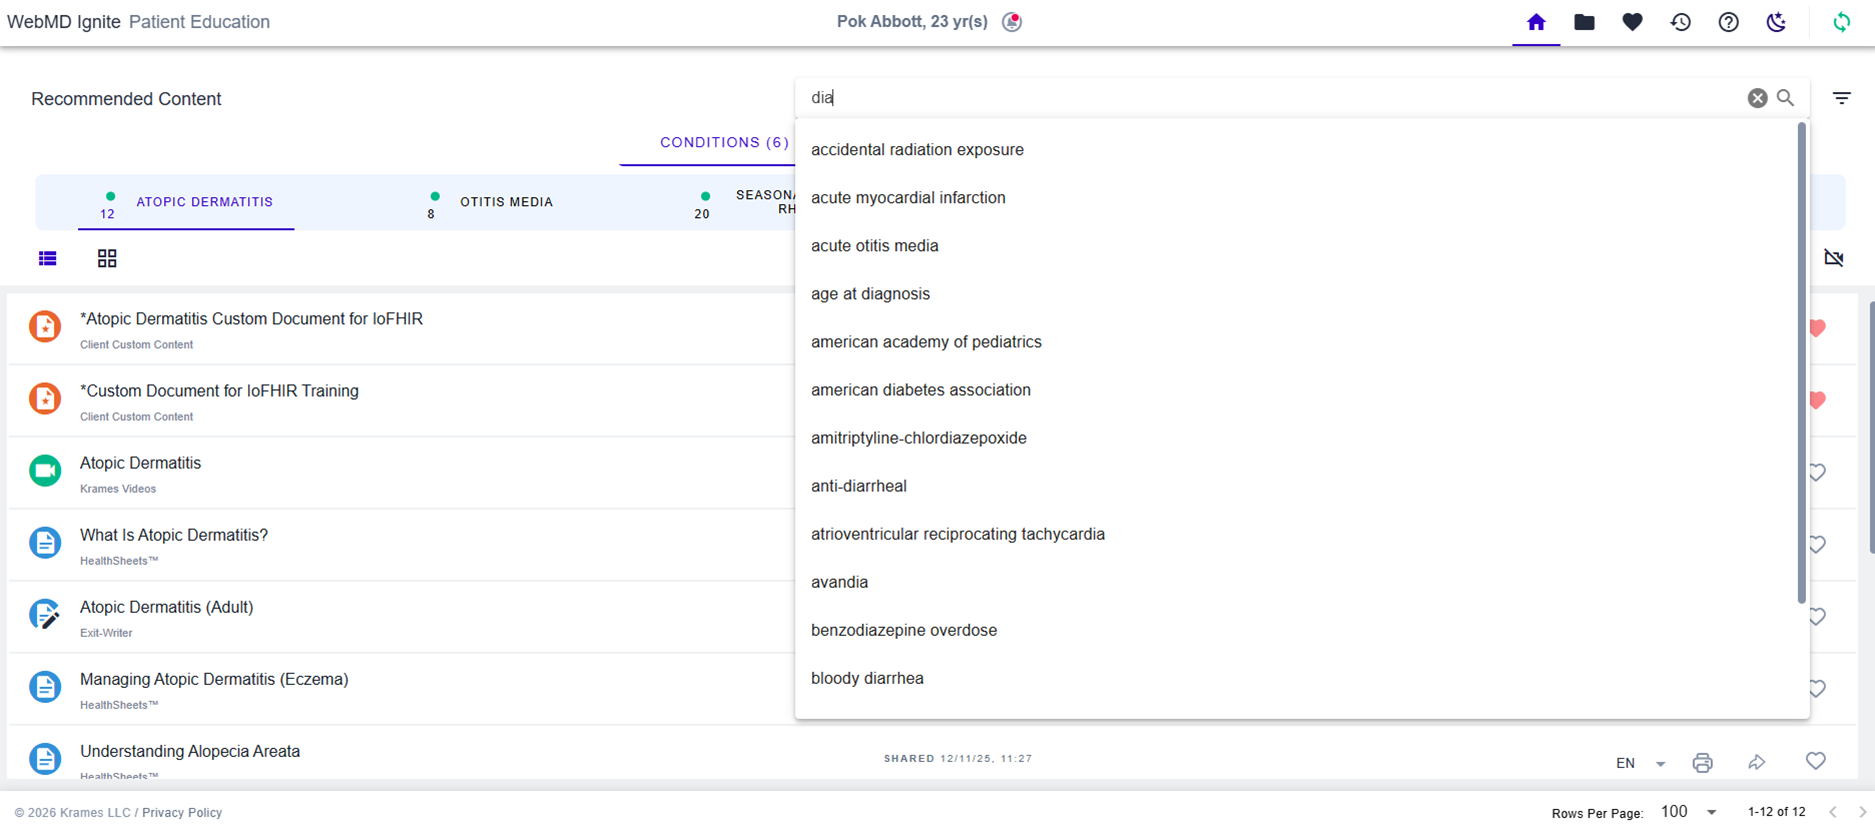
Task: Open EN language dropdown
Action: click(1641, 763)
